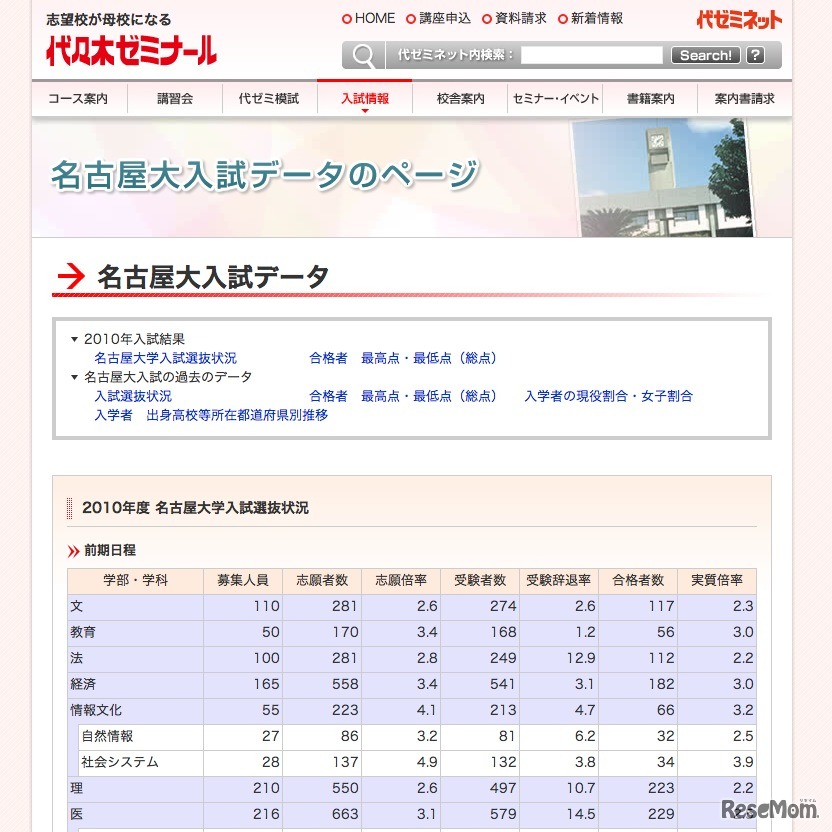Collapse the 2010年入試結果 triangle
Image resolution: width=832 pixels, height=832 pixels.
tap(74, 339)
